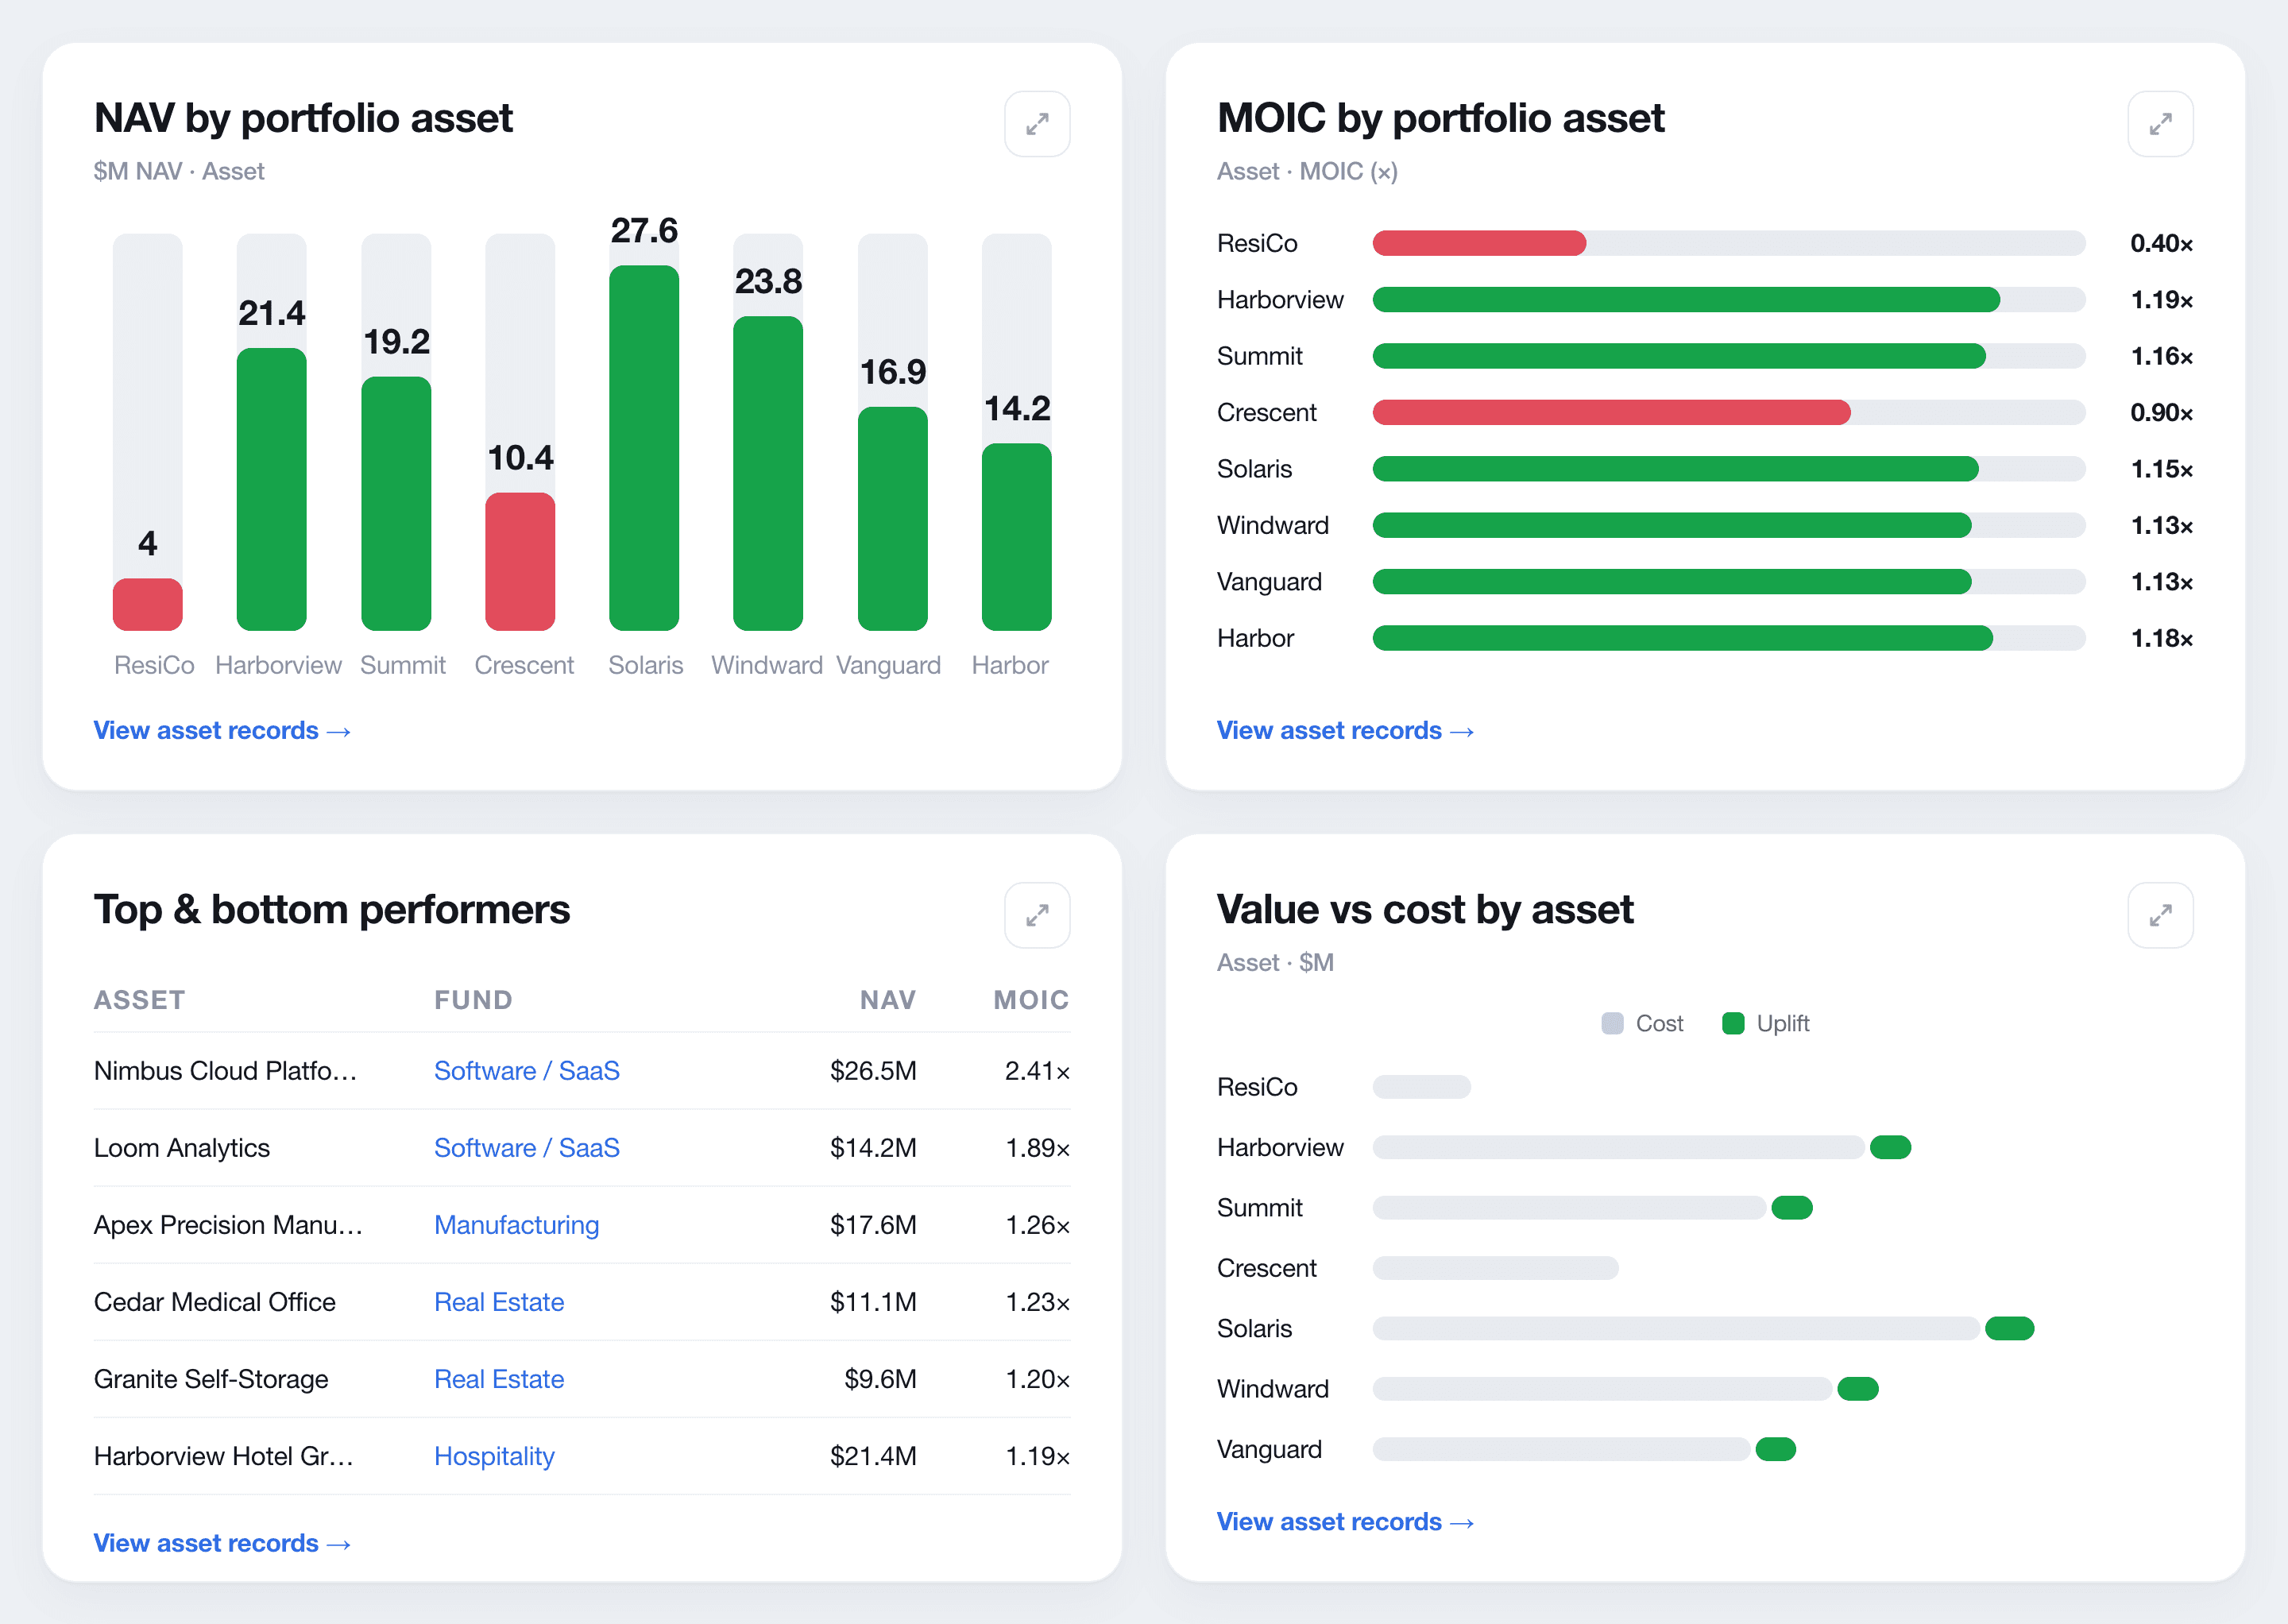Select the Harborview NAV bar labeled 21.4
2288x1624 pixels.
coord(272,489)
